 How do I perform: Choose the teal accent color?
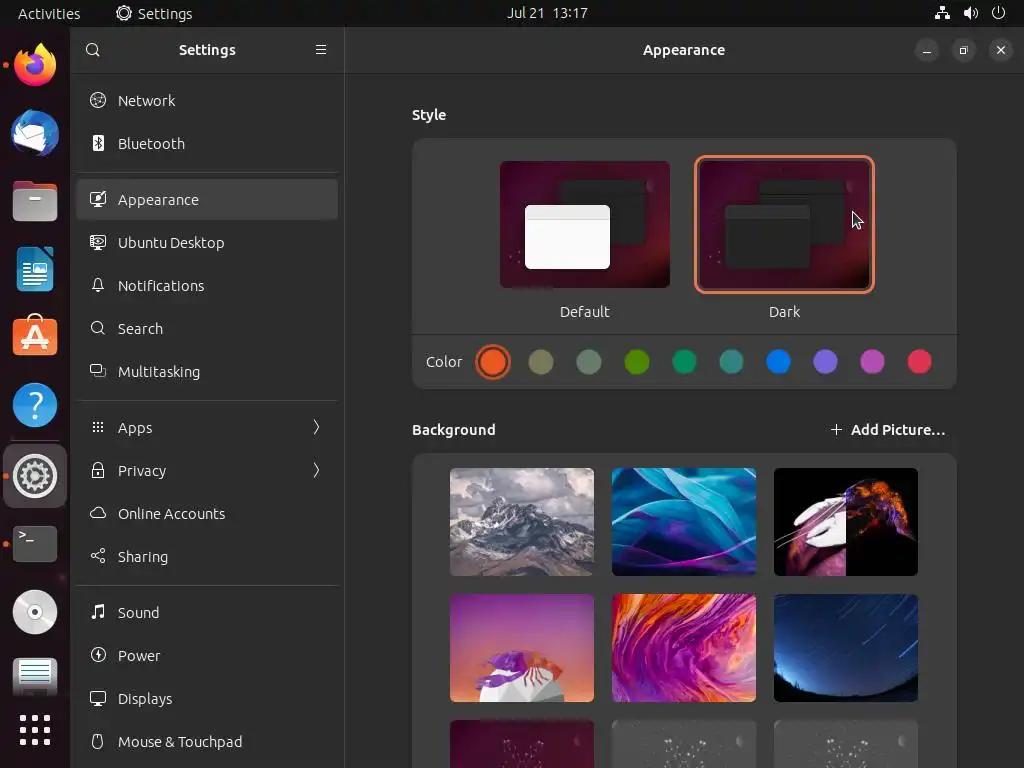tap(731, 362)
